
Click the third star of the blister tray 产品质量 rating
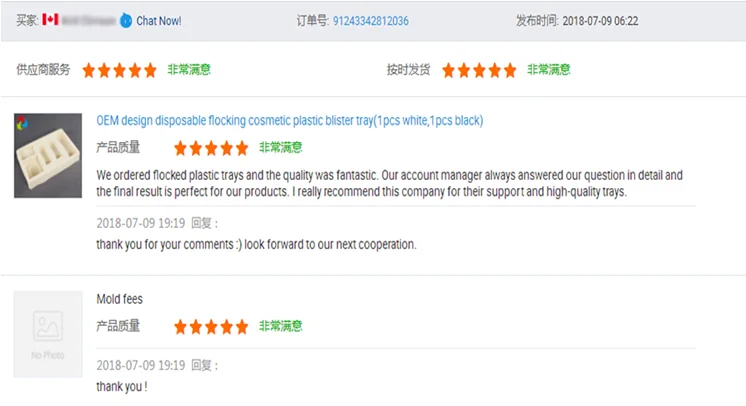coord(211,148)
